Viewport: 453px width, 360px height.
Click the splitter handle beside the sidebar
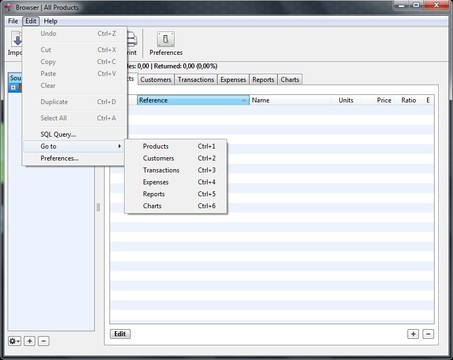(98, 207)
